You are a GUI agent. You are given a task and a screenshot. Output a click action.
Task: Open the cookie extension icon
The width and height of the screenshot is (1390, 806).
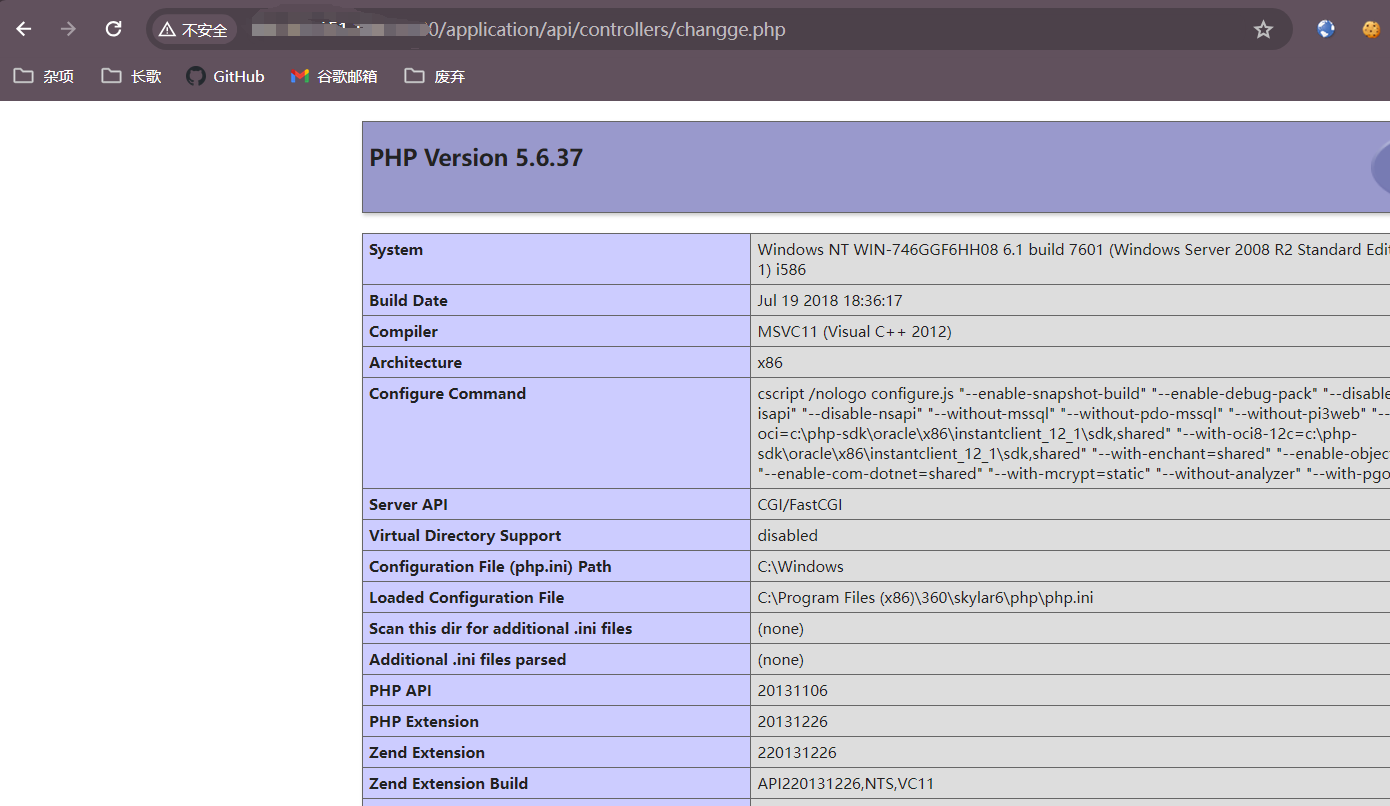[1371, 30]
